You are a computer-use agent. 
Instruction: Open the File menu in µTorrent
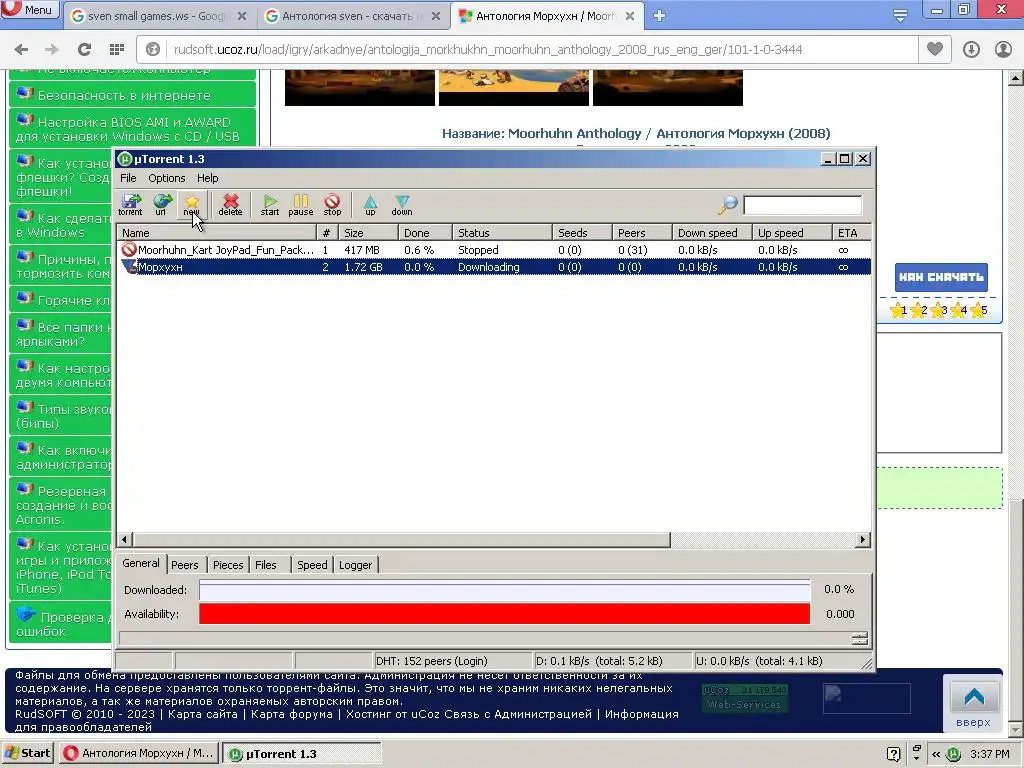[128, 178]
